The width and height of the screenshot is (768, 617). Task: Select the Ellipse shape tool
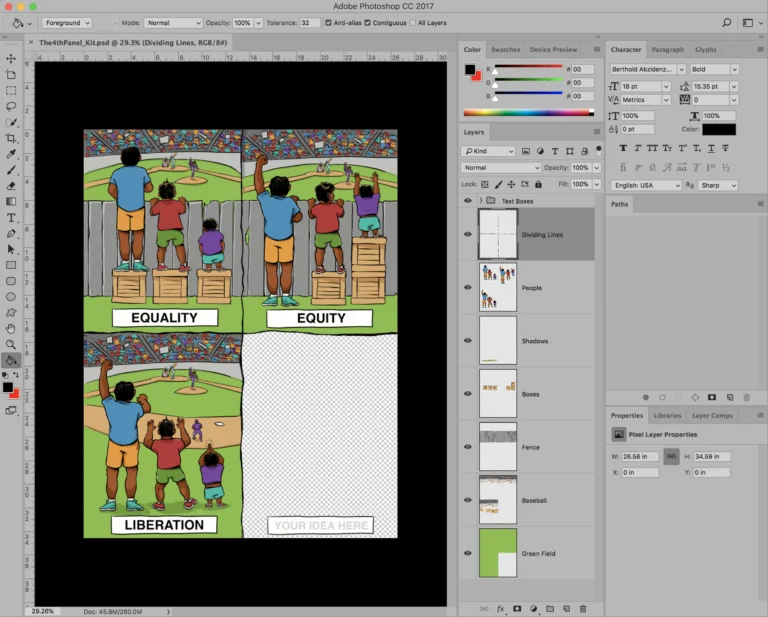(11, 297)
